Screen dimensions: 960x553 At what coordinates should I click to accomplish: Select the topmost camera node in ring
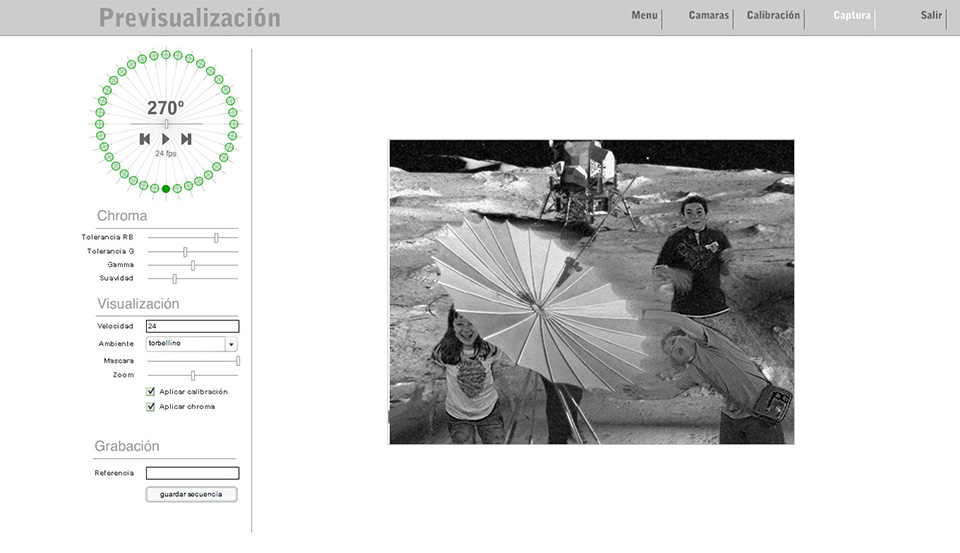[165, 55]
